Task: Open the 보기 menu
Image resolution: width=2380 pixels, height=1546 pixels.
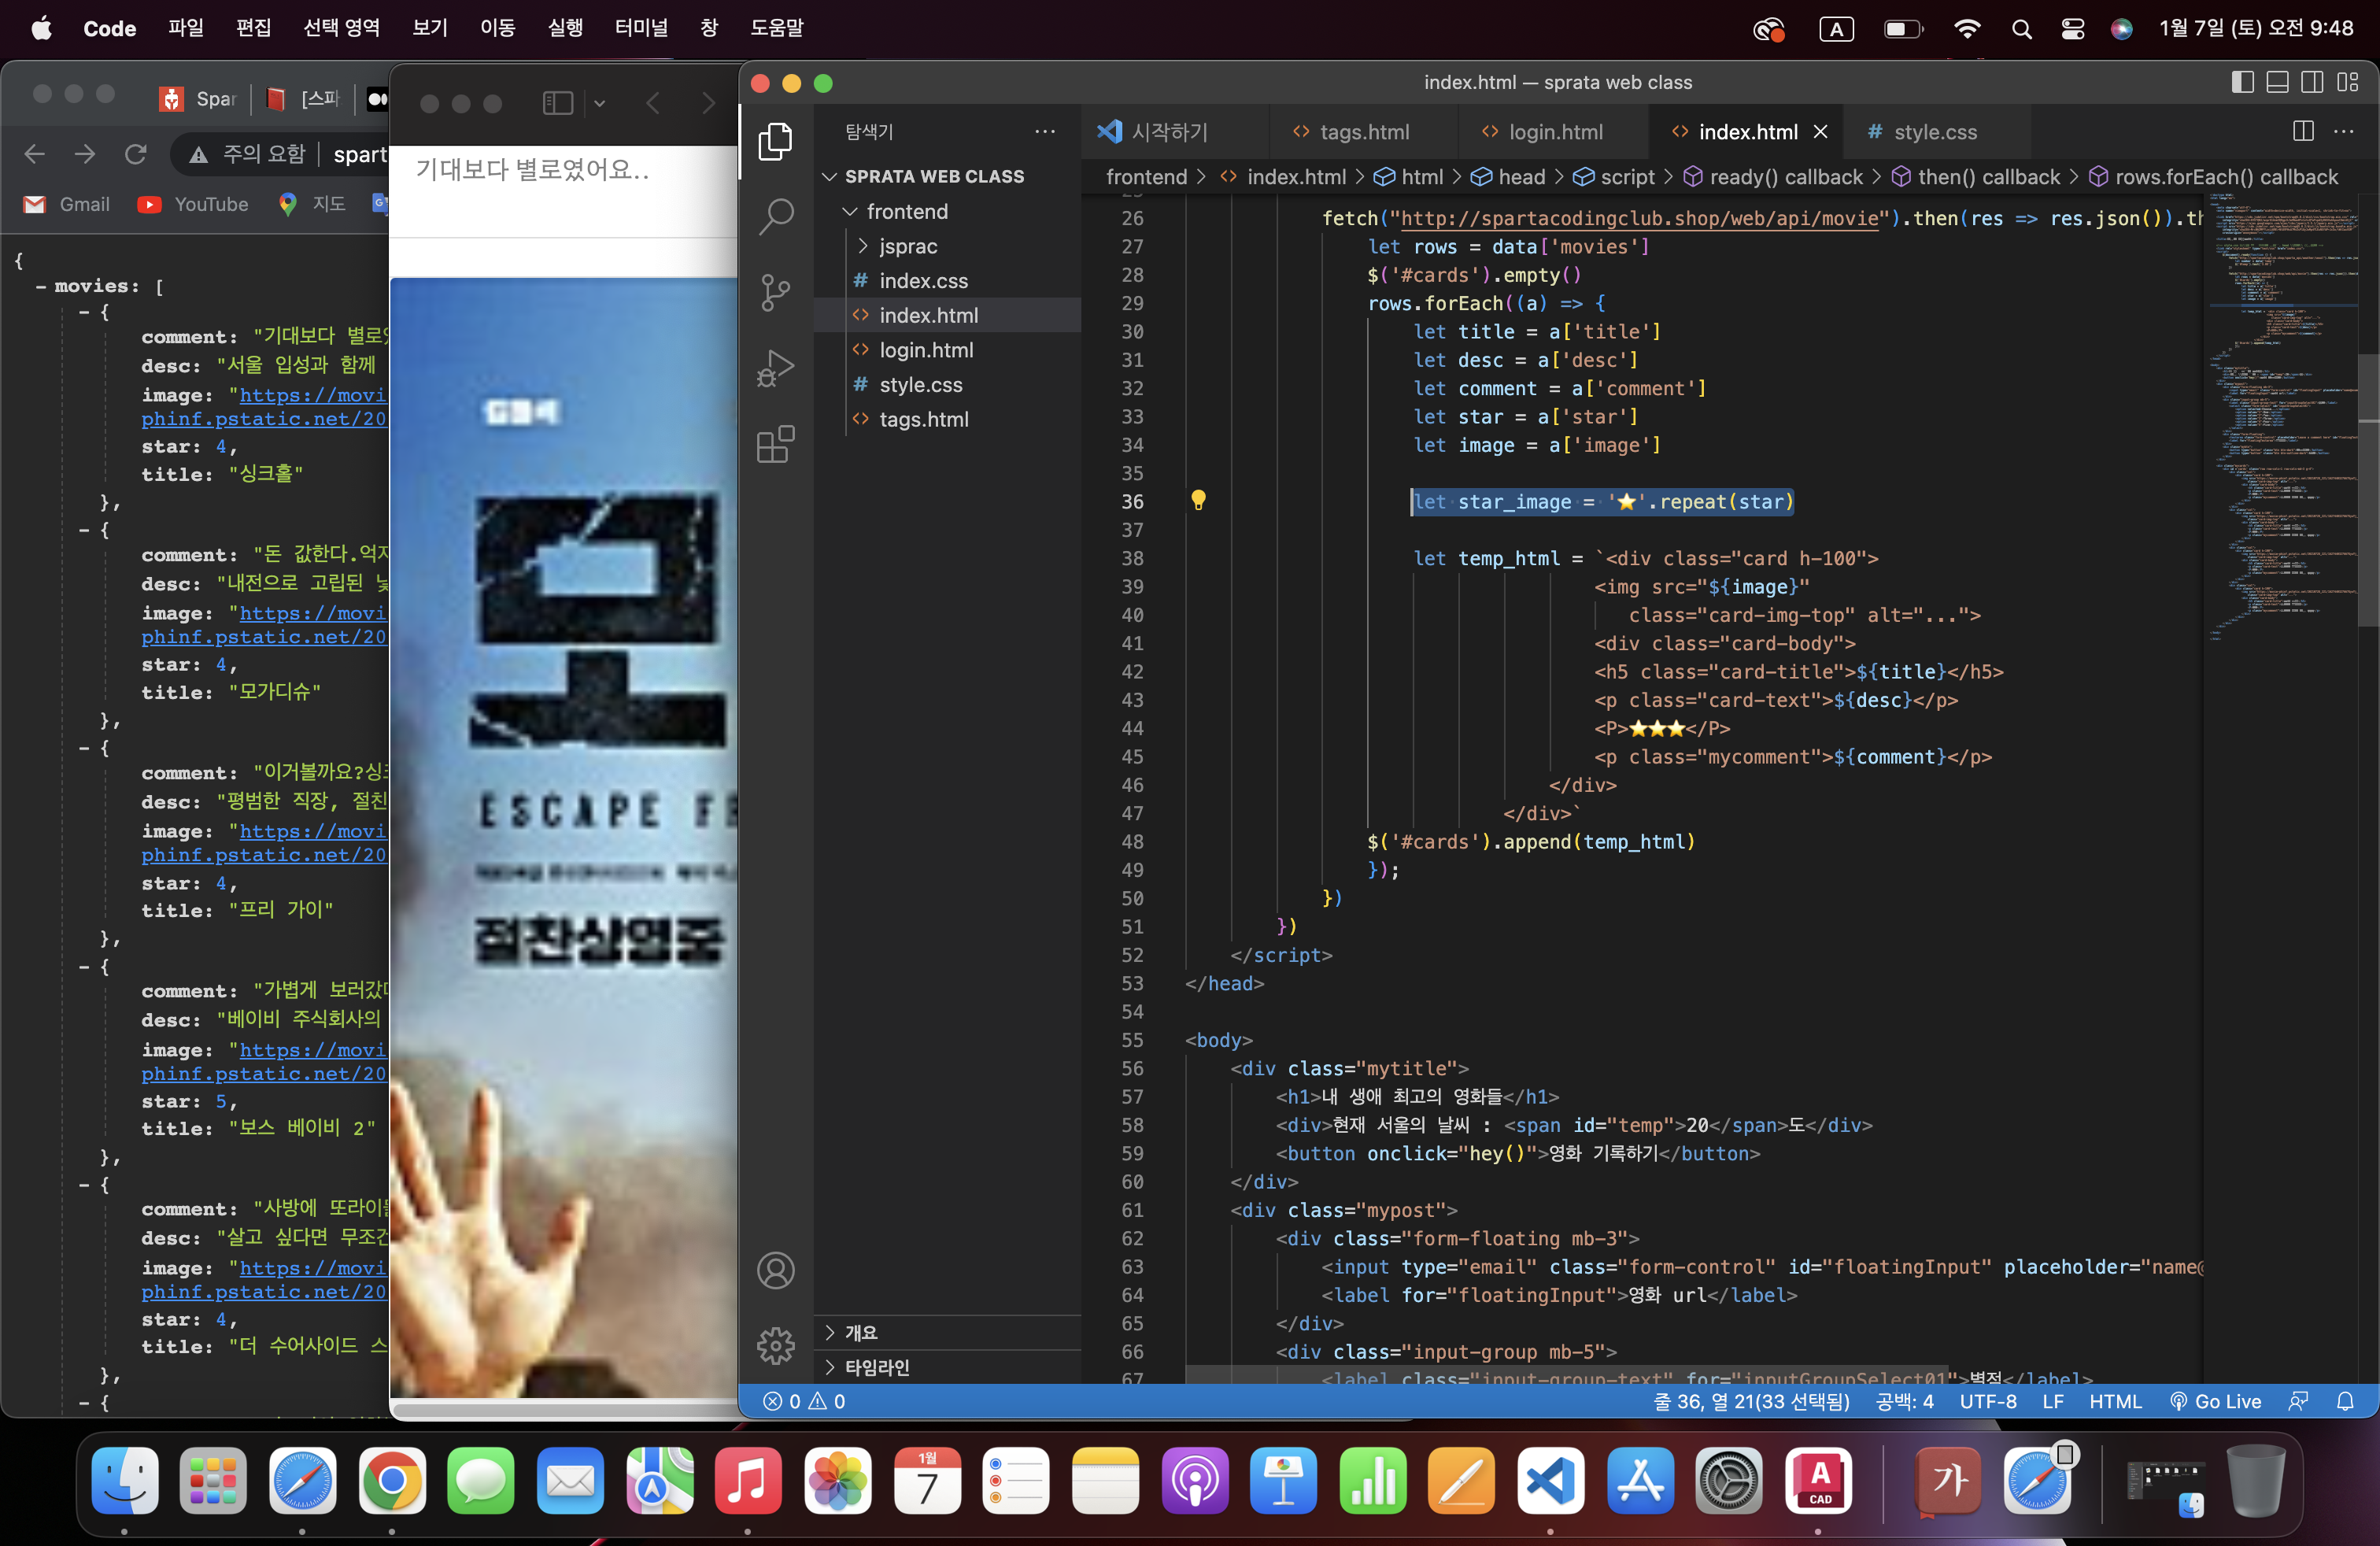Action: click(x=430, y=28)
